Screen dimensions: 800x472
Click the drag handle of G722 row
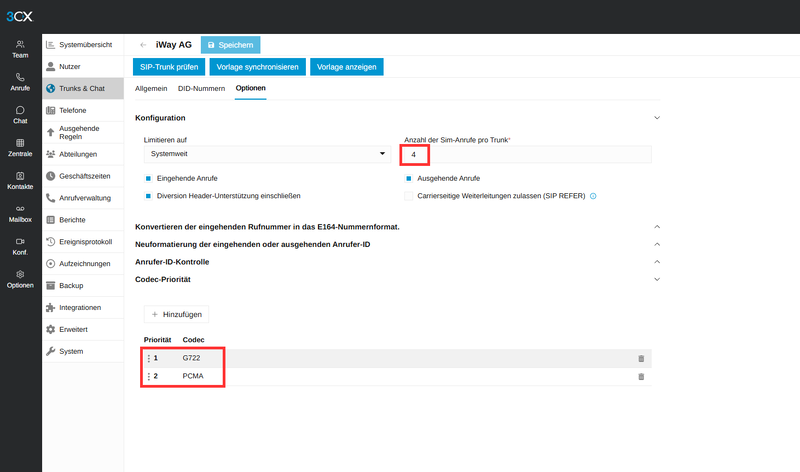coord(148,358)
